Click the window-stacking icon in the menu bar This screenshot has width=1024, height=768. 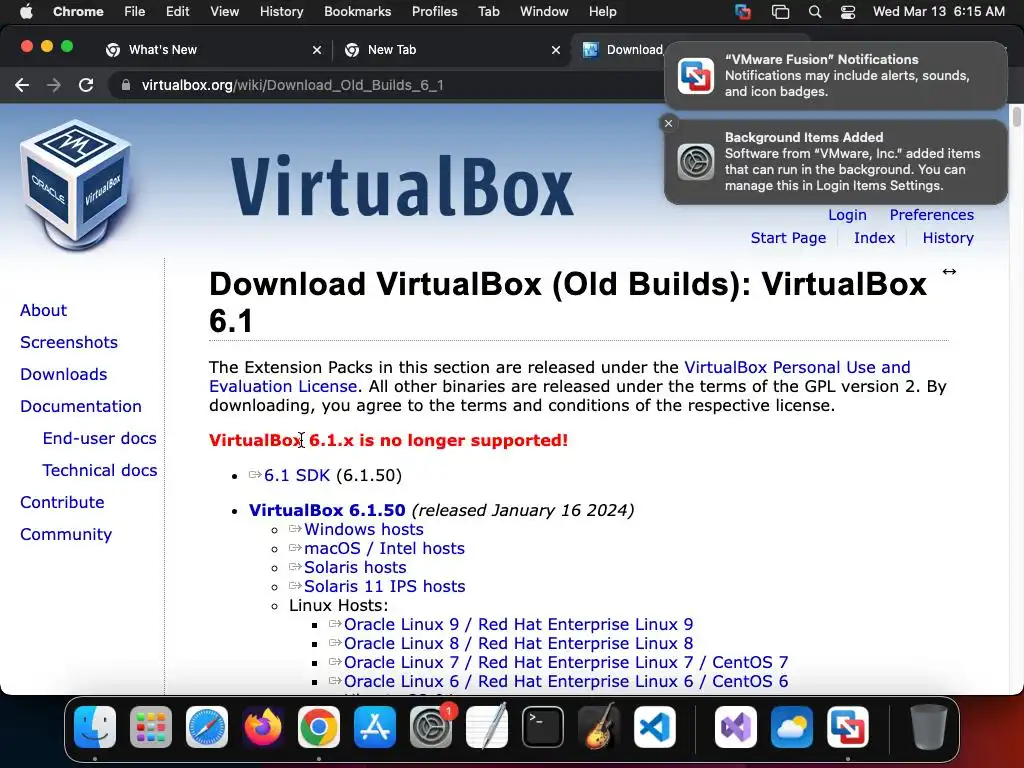pyautogui.click(x=780, y=12)
